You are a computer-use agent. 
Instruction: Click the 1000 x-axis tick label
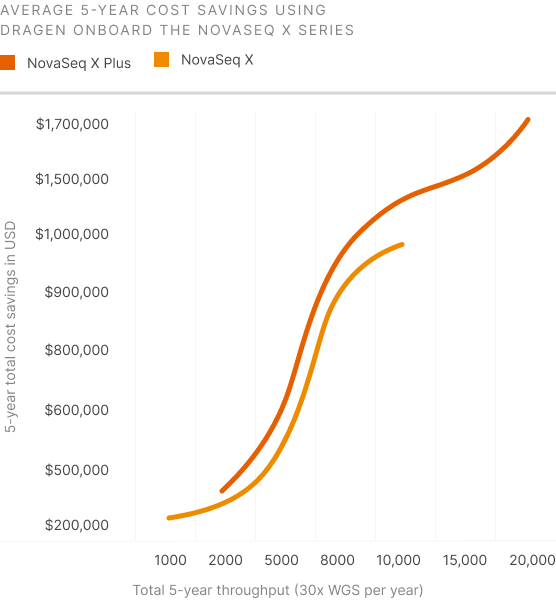[170, 560]
